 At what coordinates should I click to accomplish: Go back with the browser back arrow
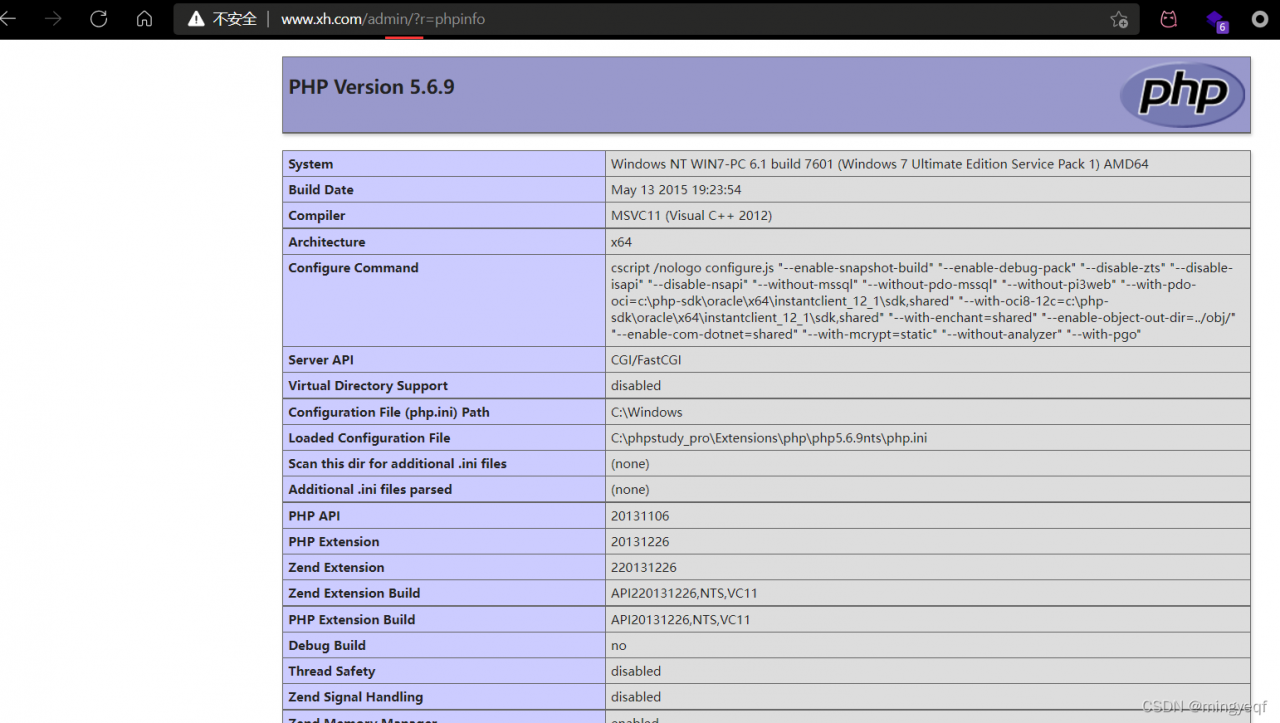(8, 19)
